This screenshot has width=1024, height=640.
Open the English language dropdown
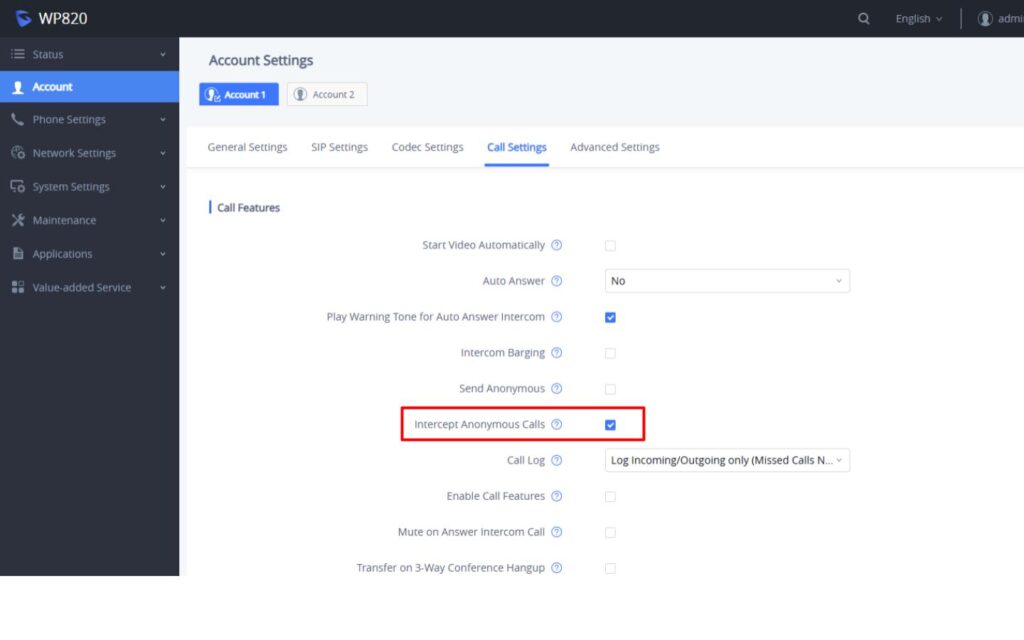(919, 19)
